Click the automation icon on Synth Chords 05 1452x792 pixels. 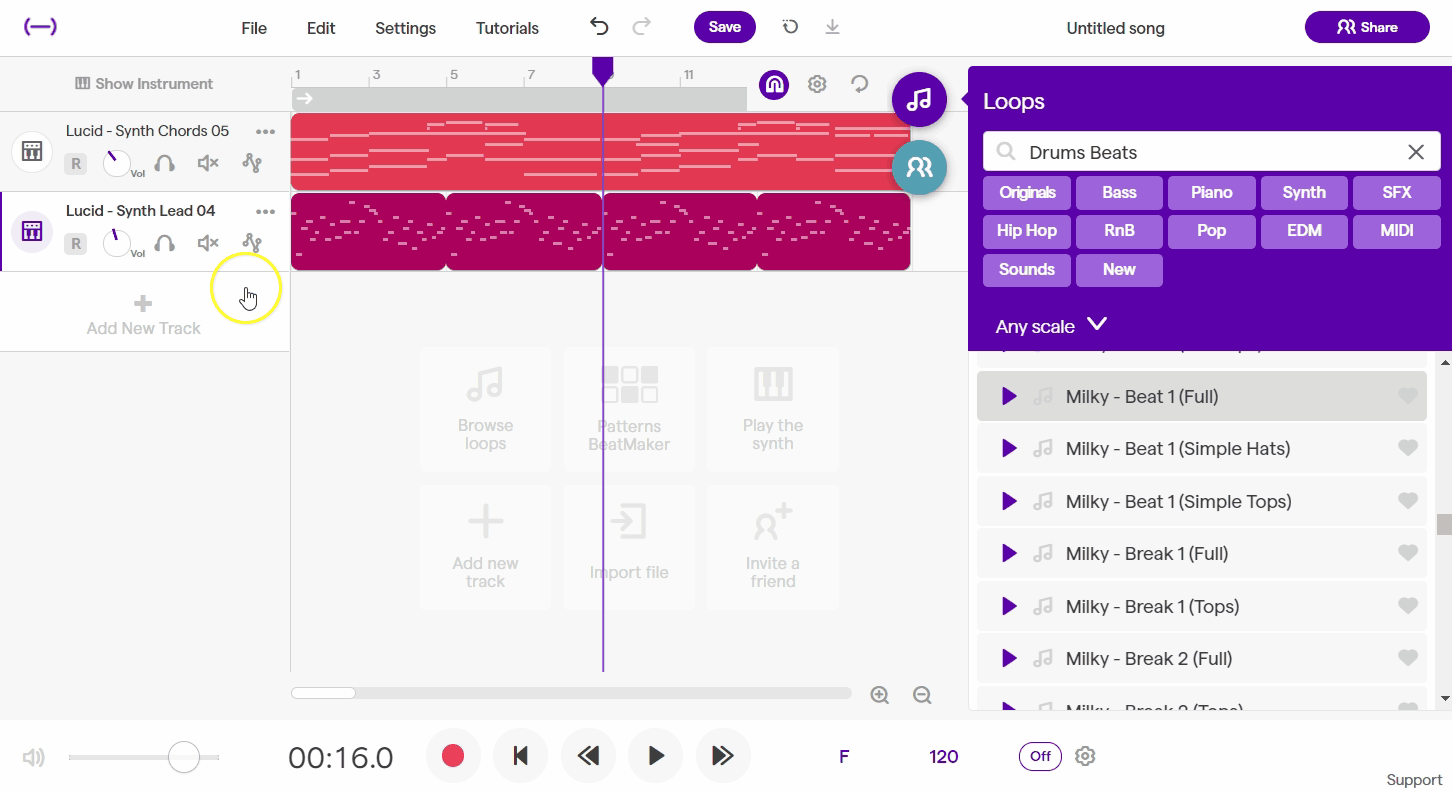(252, 162)
